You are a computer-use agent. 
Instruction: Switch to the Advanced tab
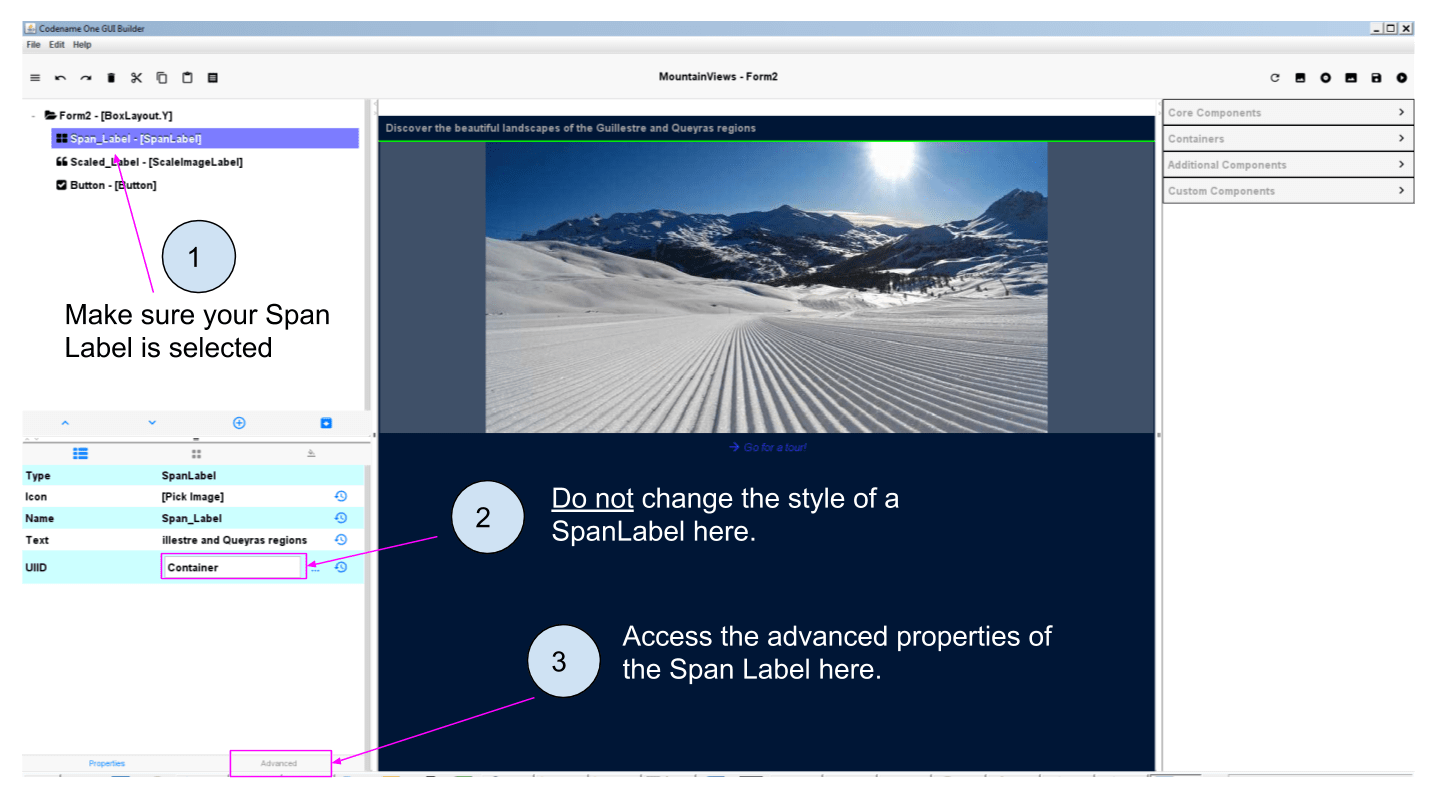(x=280, y=763)
